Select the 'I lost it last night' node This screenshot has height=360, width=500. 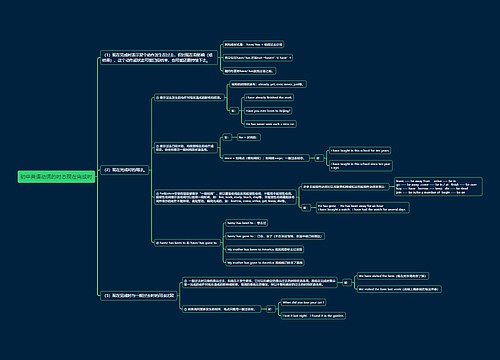313,316
